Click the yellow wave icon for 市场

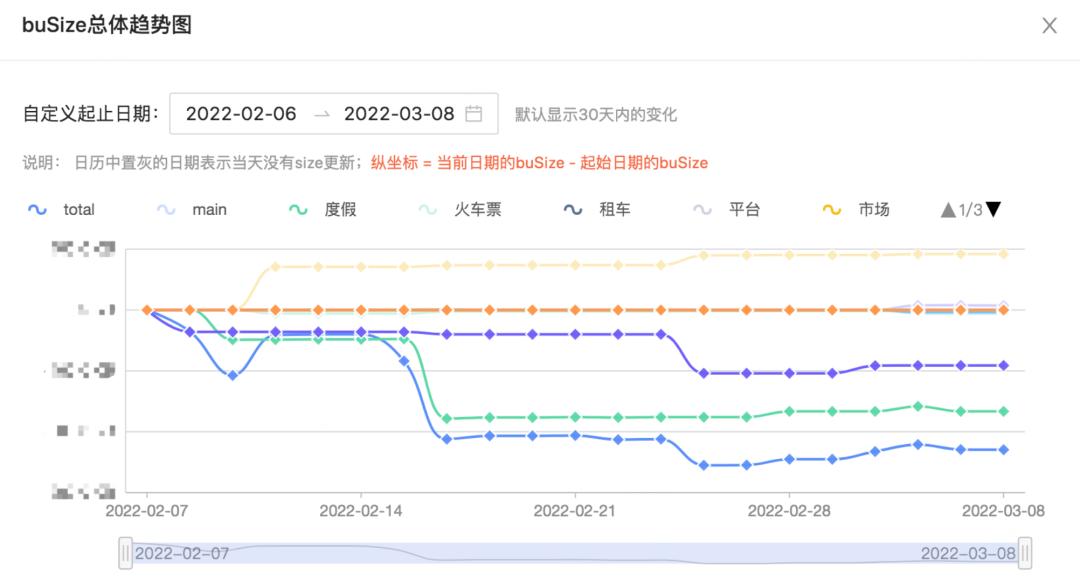(831, 210)
